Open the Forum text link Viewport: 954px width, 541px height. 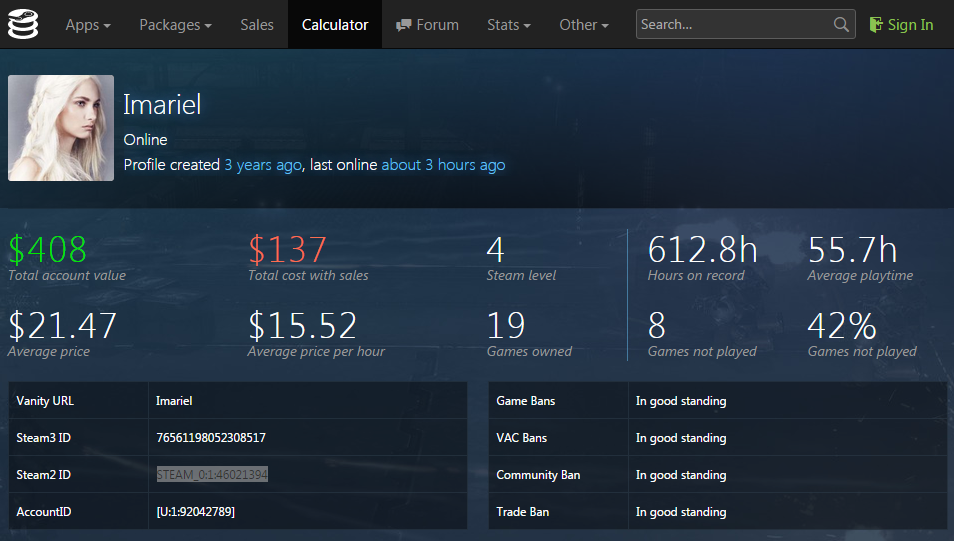437,24
